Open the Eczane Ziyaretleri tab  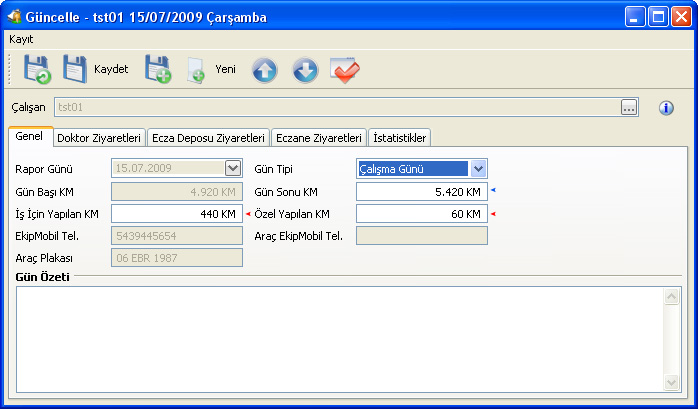tap(318, 138)
